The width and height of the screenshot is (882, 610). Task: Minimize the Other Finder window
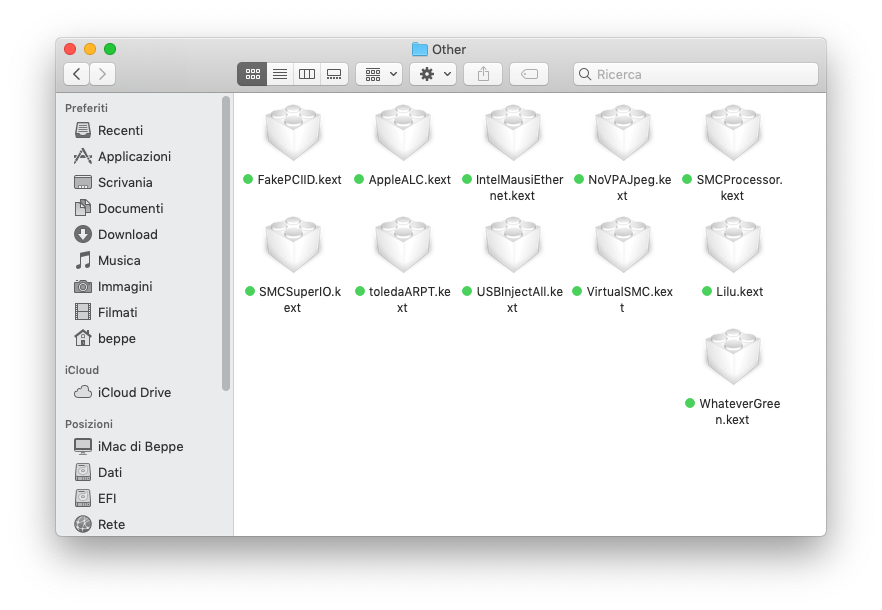pos(90,49)
